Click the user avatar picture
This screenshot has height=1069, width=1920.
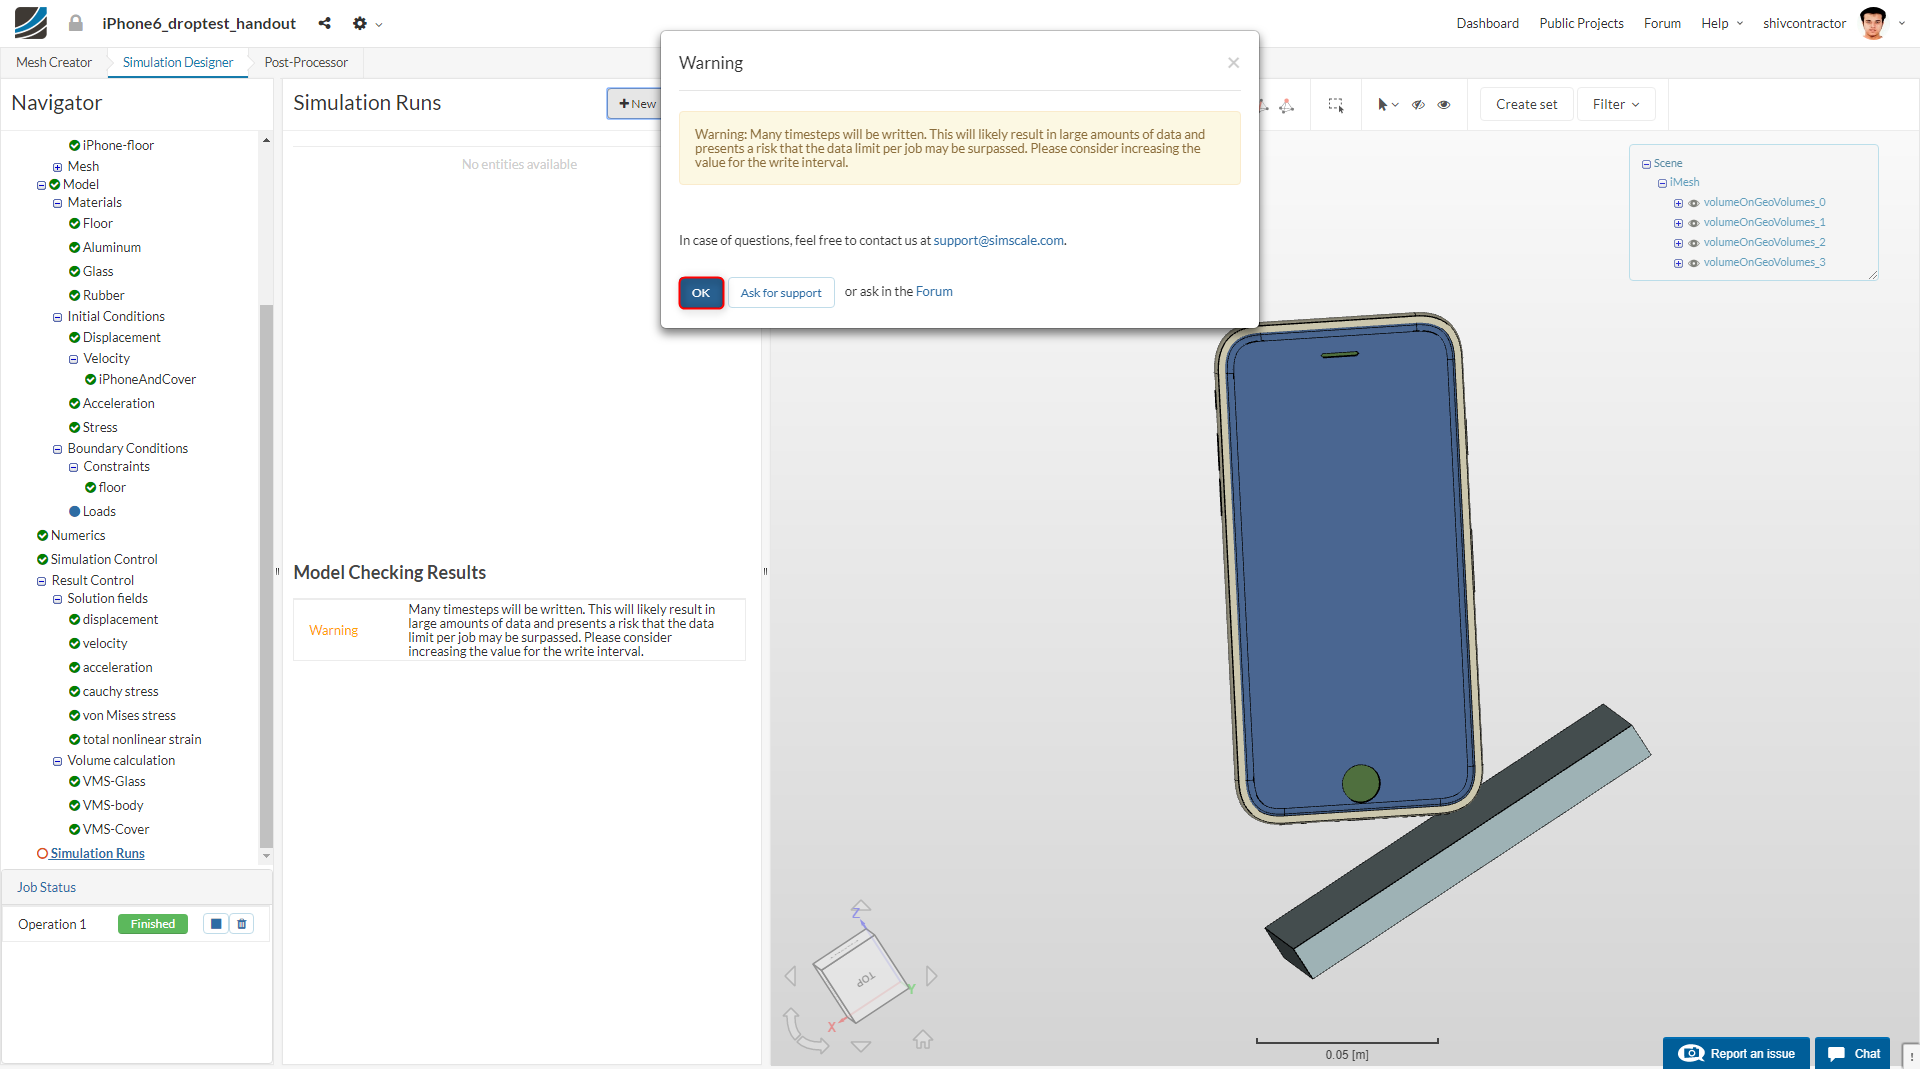pos(1873,22)
